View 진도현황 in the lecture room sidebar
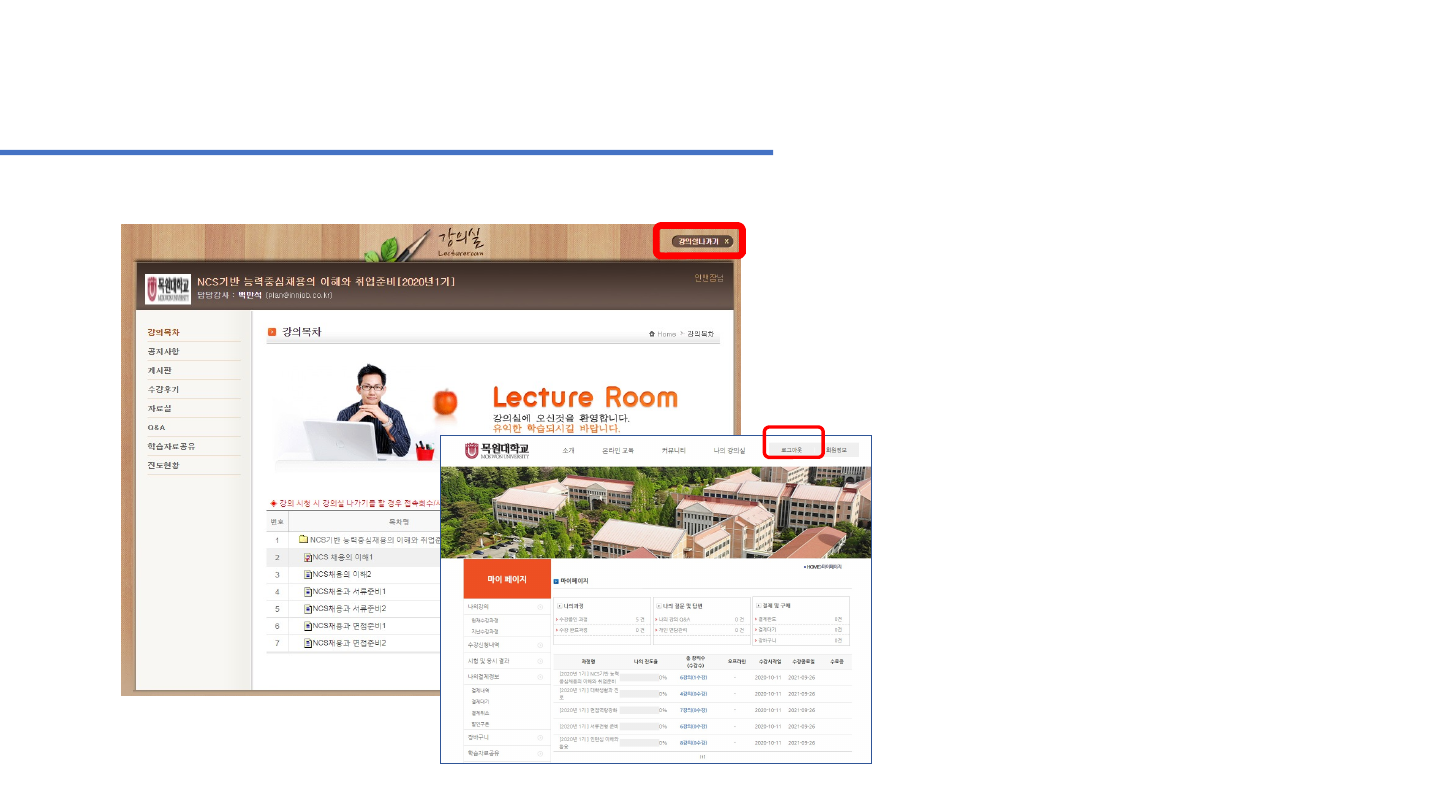The image size is (1440, 810). (x=164, y=465)
